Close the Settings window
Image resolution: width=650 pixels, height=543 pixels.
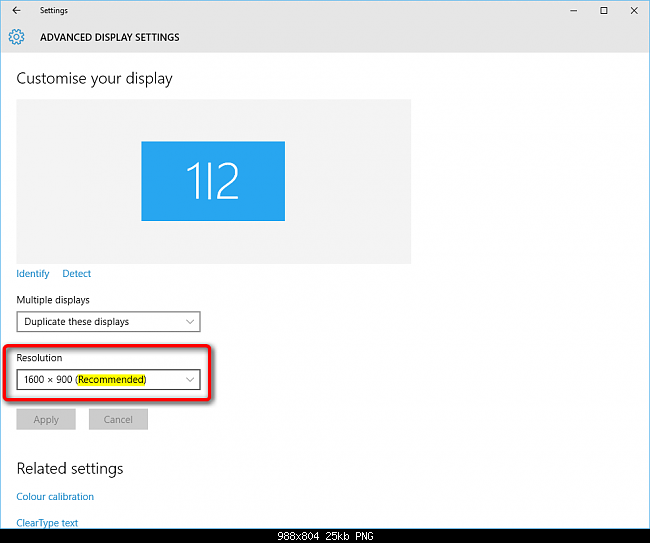point(634,10)
